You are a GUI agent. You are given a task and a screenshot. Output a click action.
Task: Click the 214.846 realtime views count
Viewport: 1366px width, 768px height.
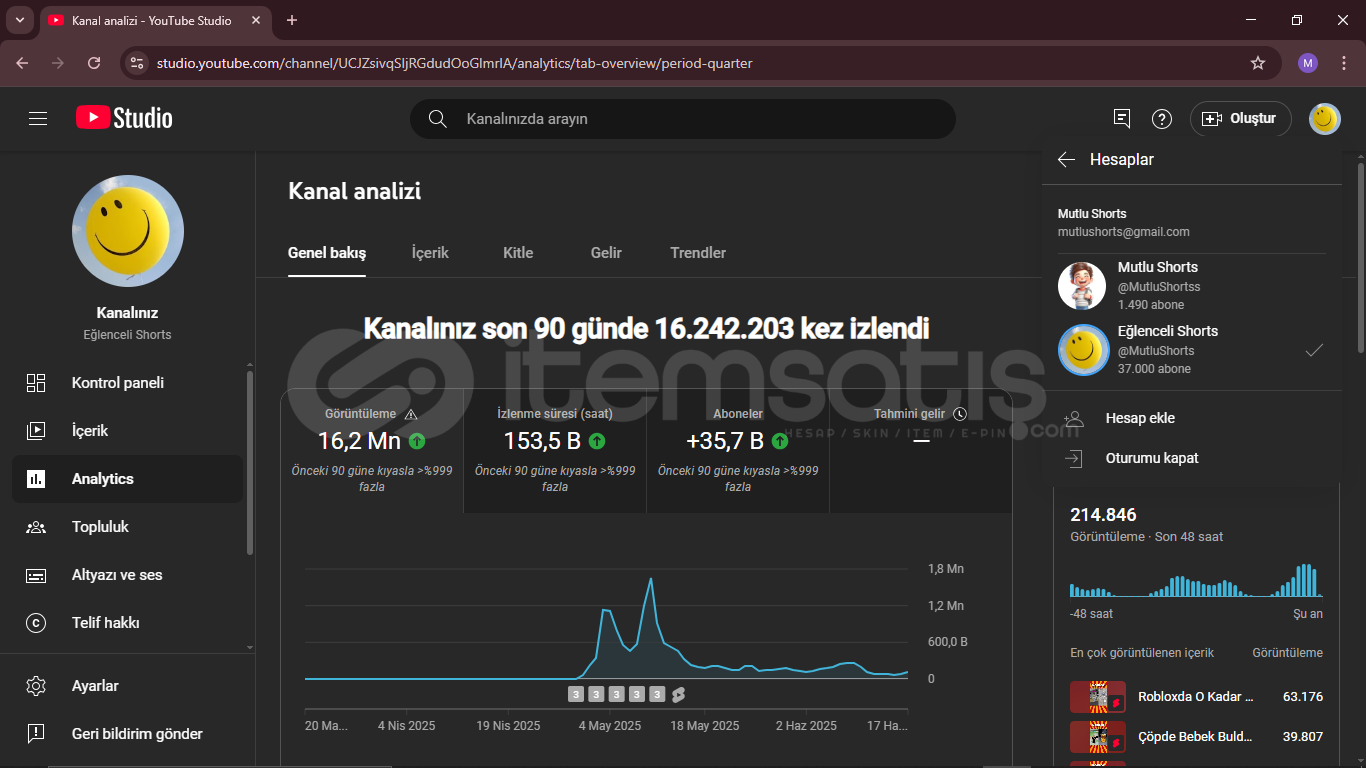[x=1103, y=515]
